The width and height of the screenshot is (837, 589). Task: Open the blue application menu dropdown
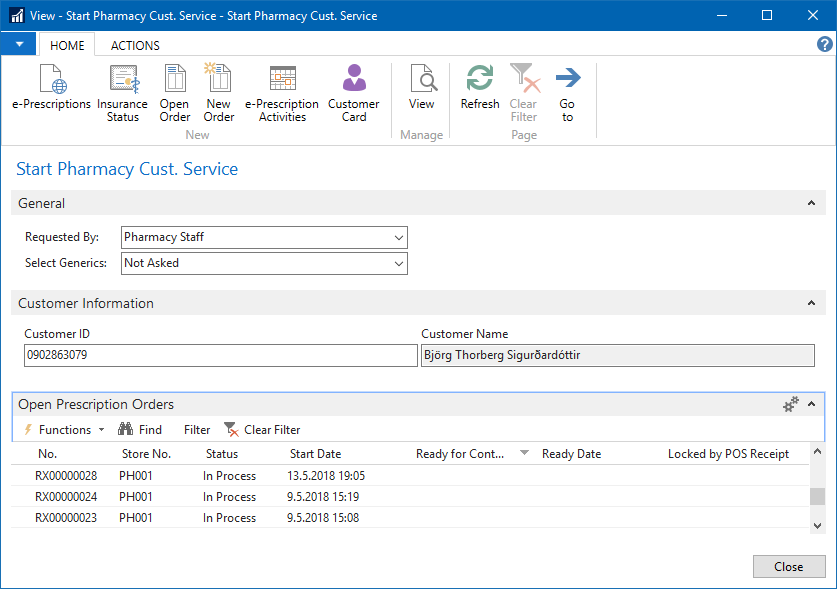tap(19, 45)
